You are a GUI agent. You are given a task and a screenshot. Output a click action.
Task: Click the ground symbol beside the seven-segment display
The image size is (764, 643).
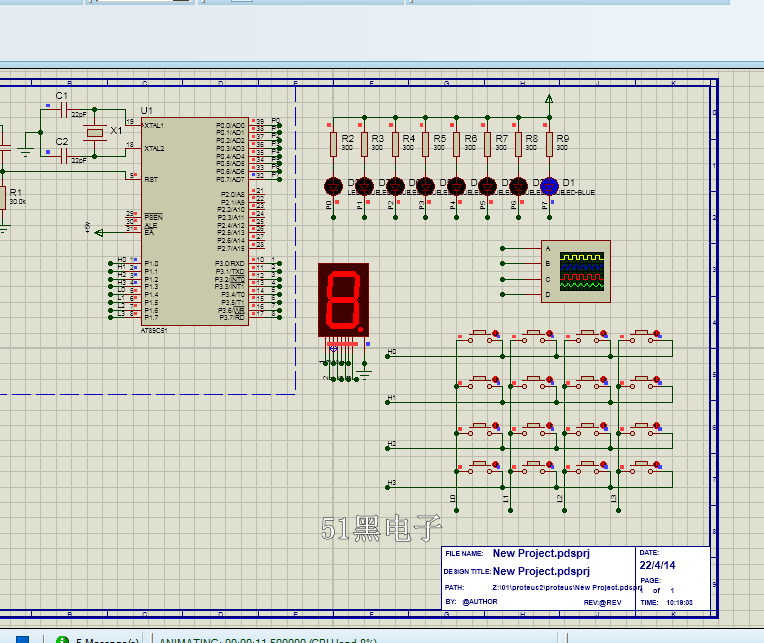pyautogui.click(x=364, y=373)
